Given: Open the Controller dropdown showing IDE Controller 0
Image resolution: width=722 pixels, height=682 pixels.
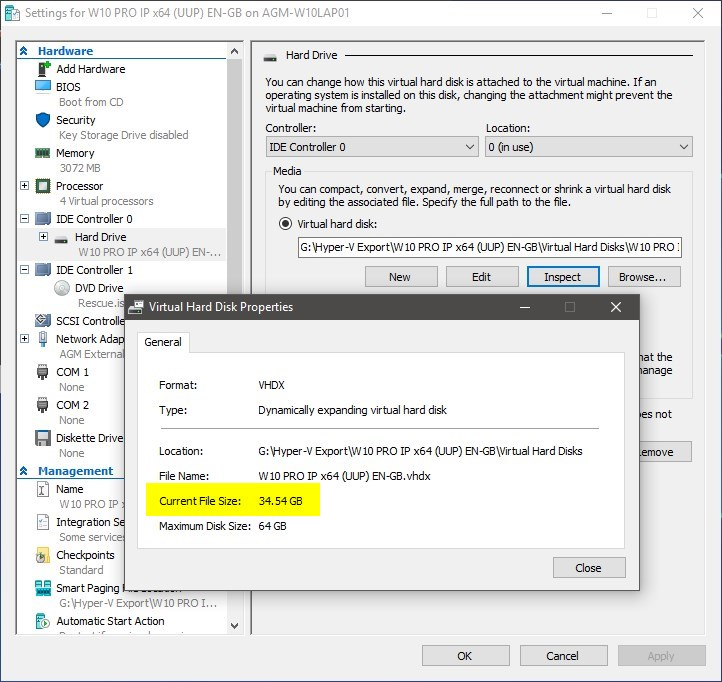Looking at the screenshot, I should pos(372,147).
